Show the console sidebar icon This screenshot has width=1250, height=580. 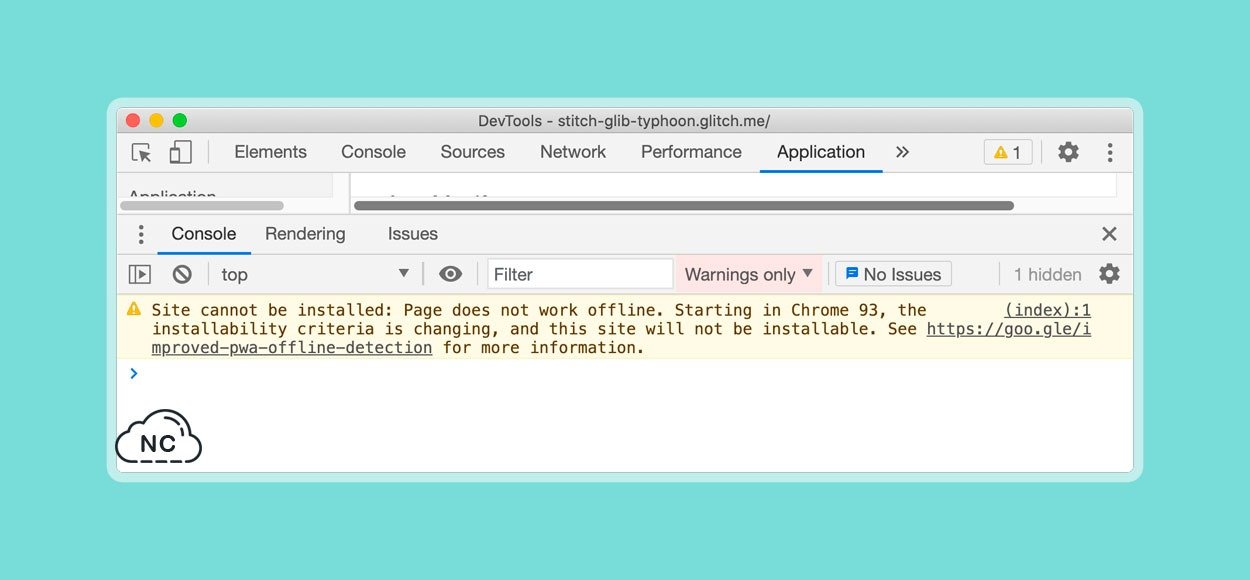[x=140, y=274]
